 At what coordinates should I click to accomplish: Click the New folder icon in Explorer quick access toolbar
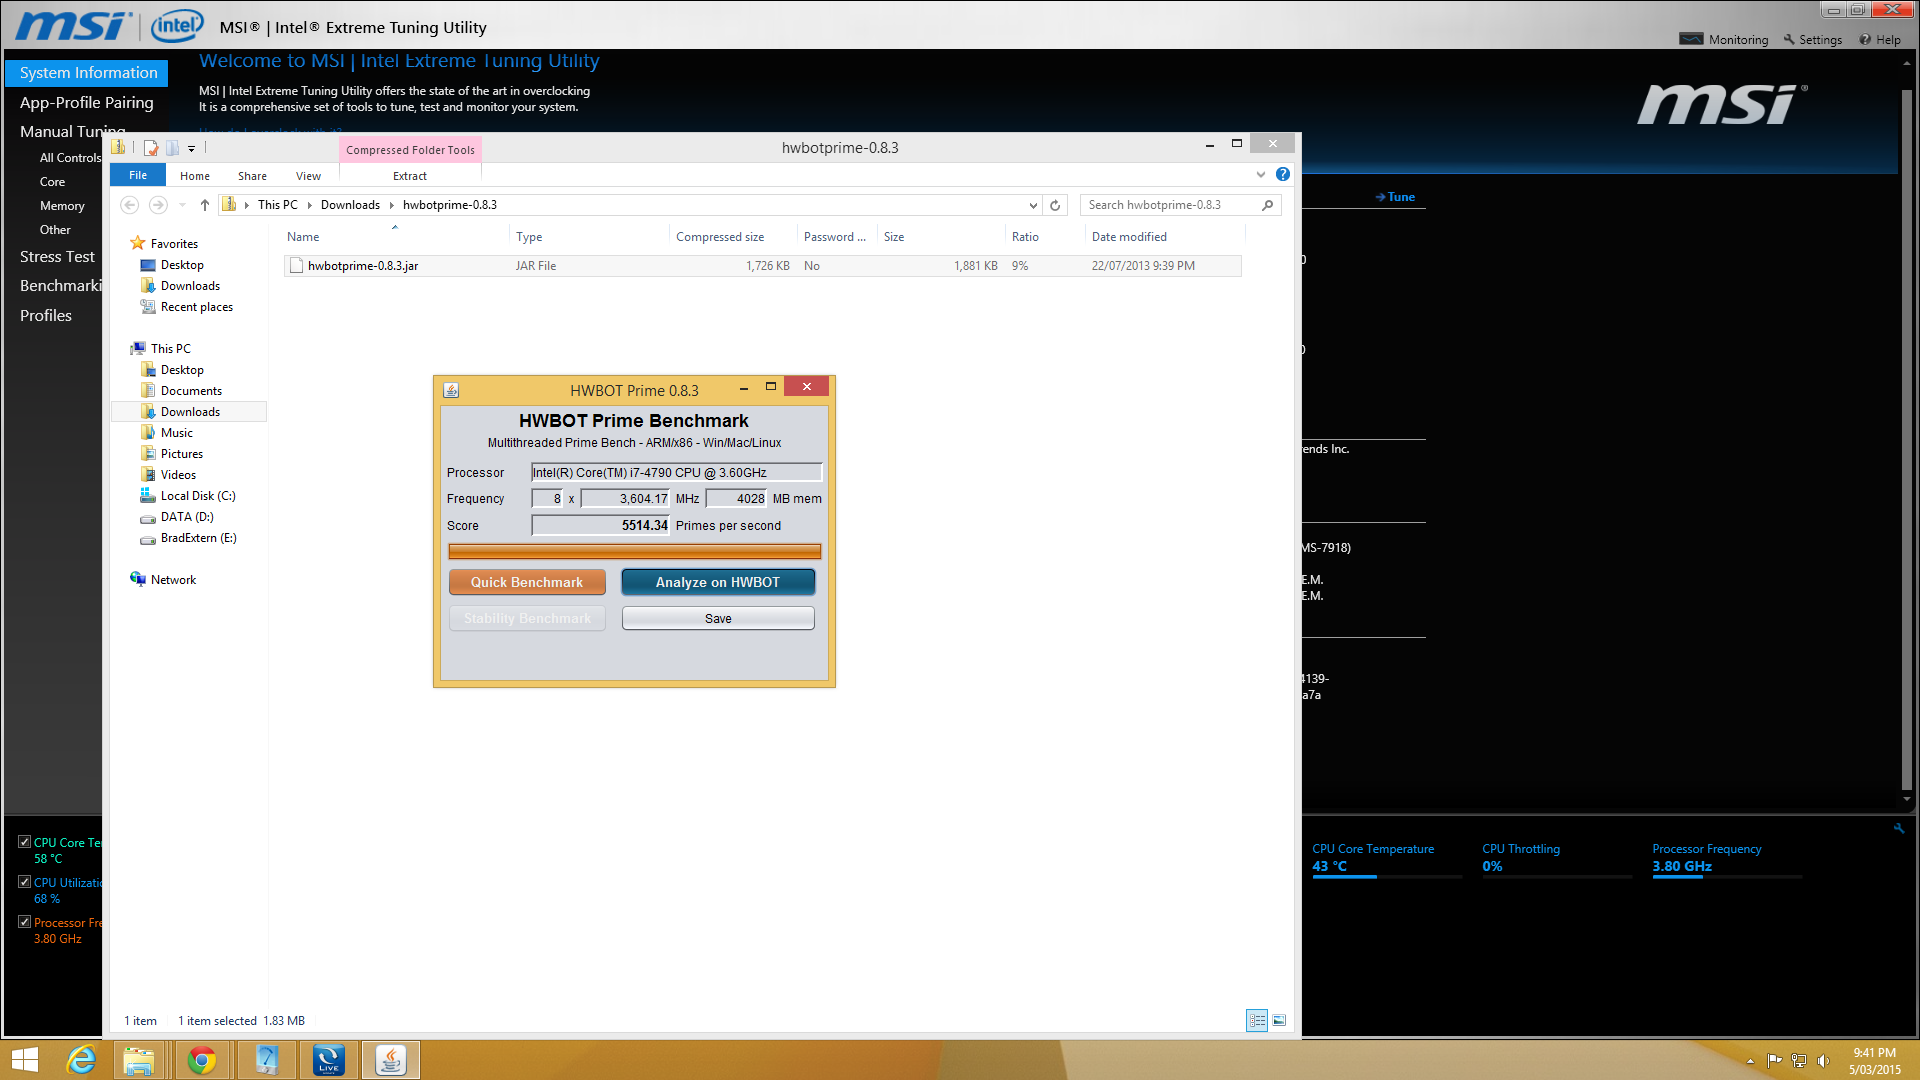[173, 148]
